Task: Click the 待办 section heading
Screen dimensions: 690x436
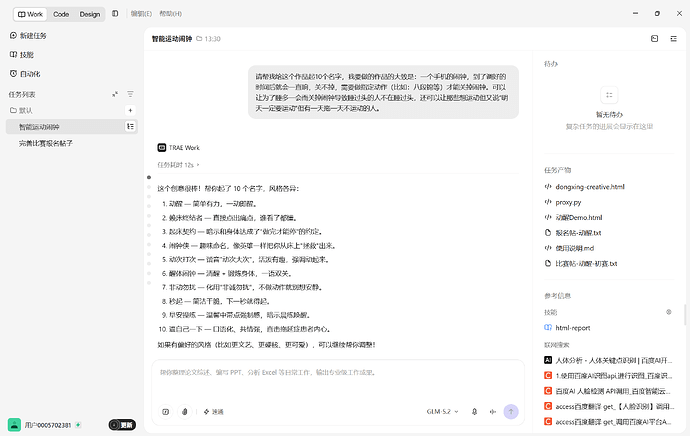Action: point(551,64)
